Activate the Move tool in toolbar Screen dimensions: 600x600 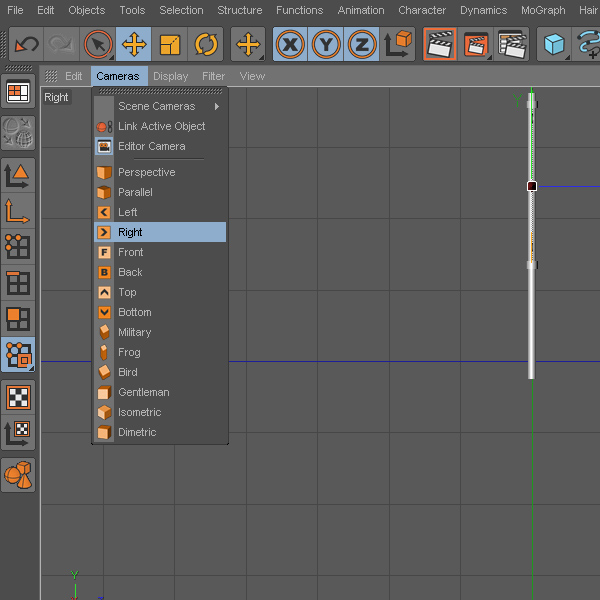coord(134,44)
